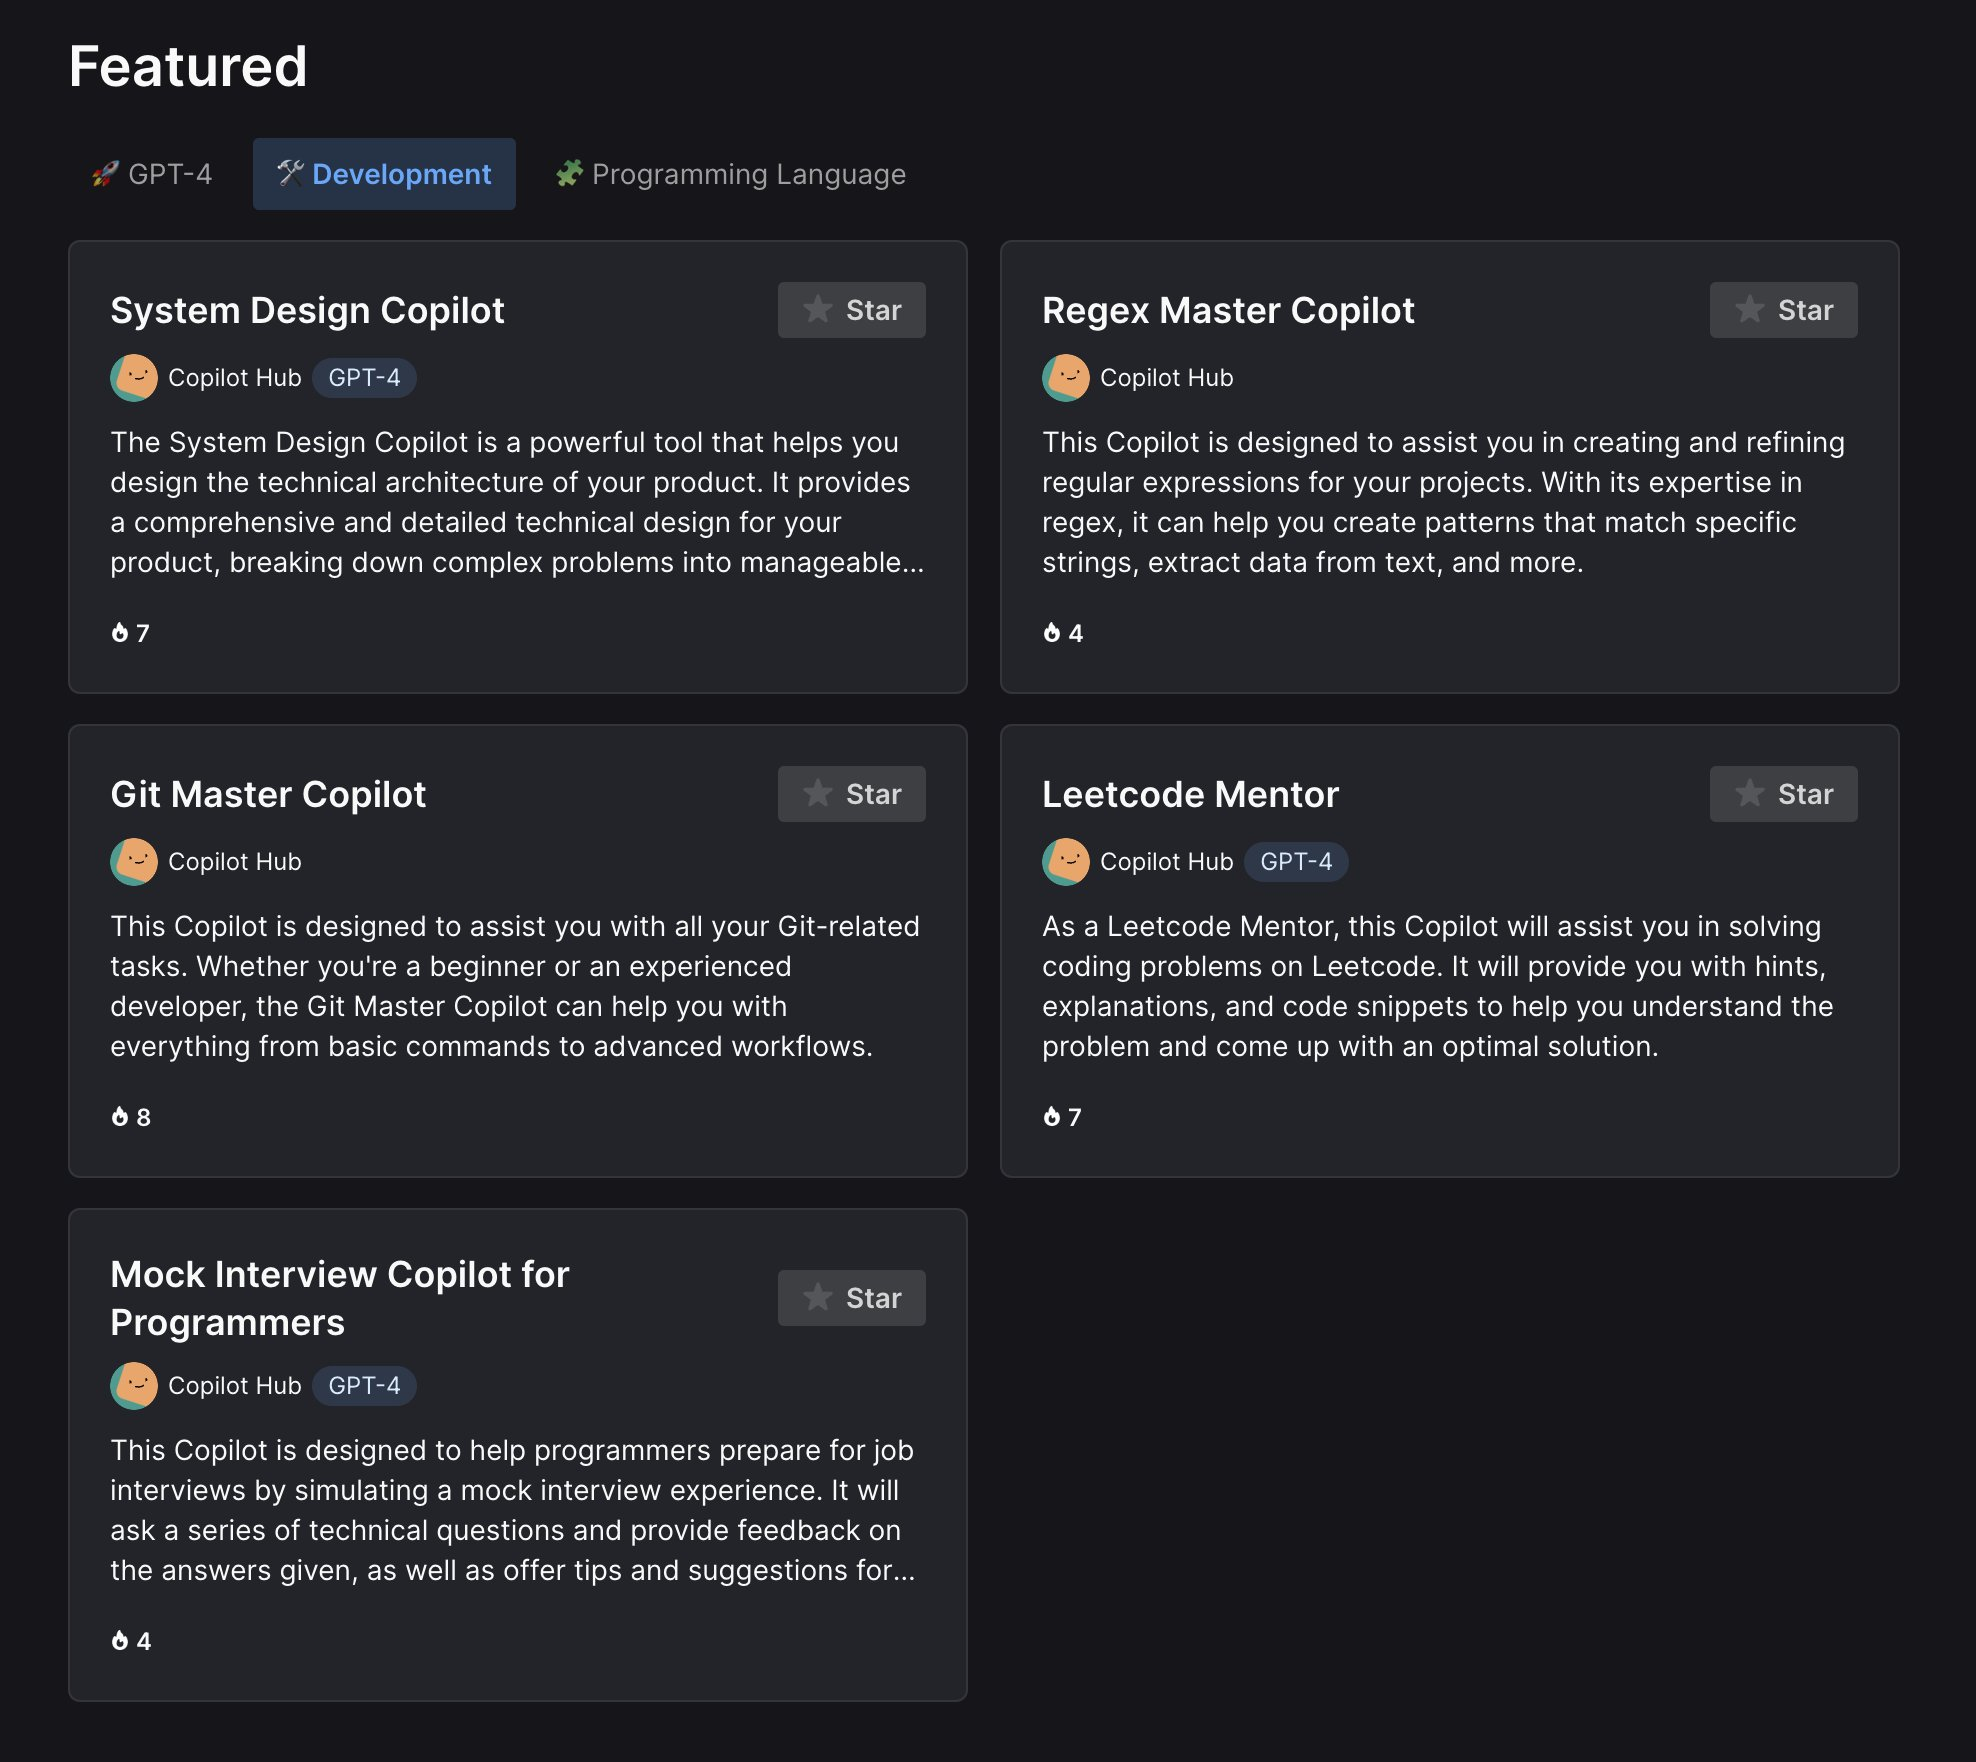1976x1762 pixels.
Task: Click Copilot Hub avatar on Mock Interview card
Action: pos(134,1386)
